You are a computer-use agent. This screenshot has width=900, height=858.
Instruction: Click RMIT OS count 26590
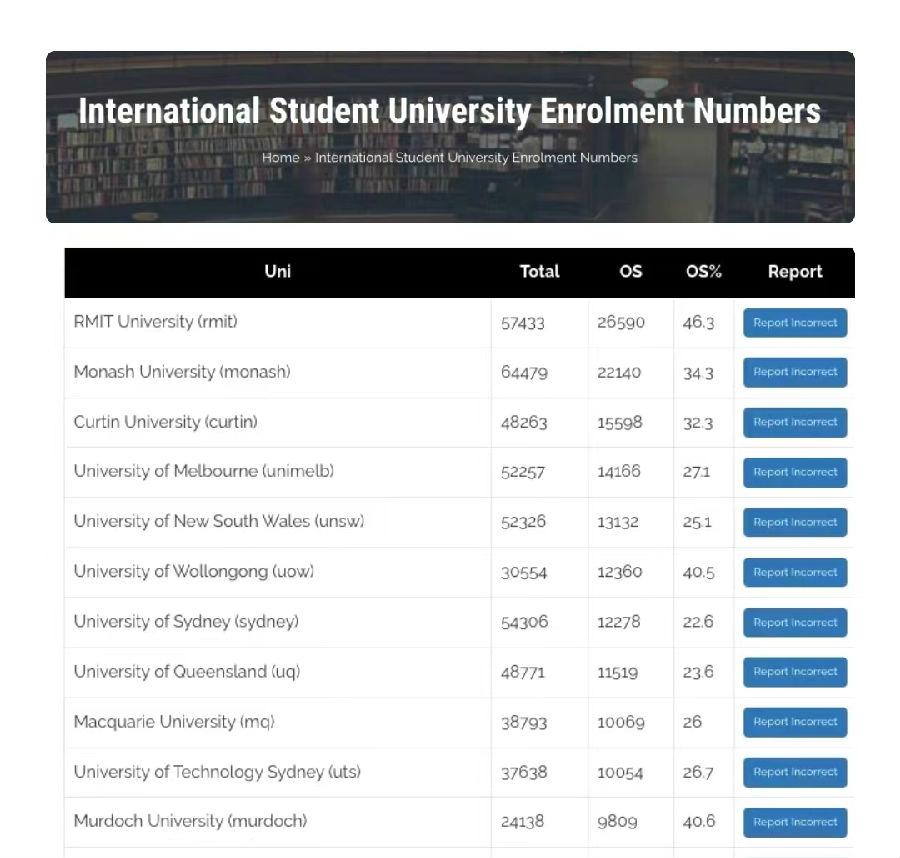click(x=621, y=323)
